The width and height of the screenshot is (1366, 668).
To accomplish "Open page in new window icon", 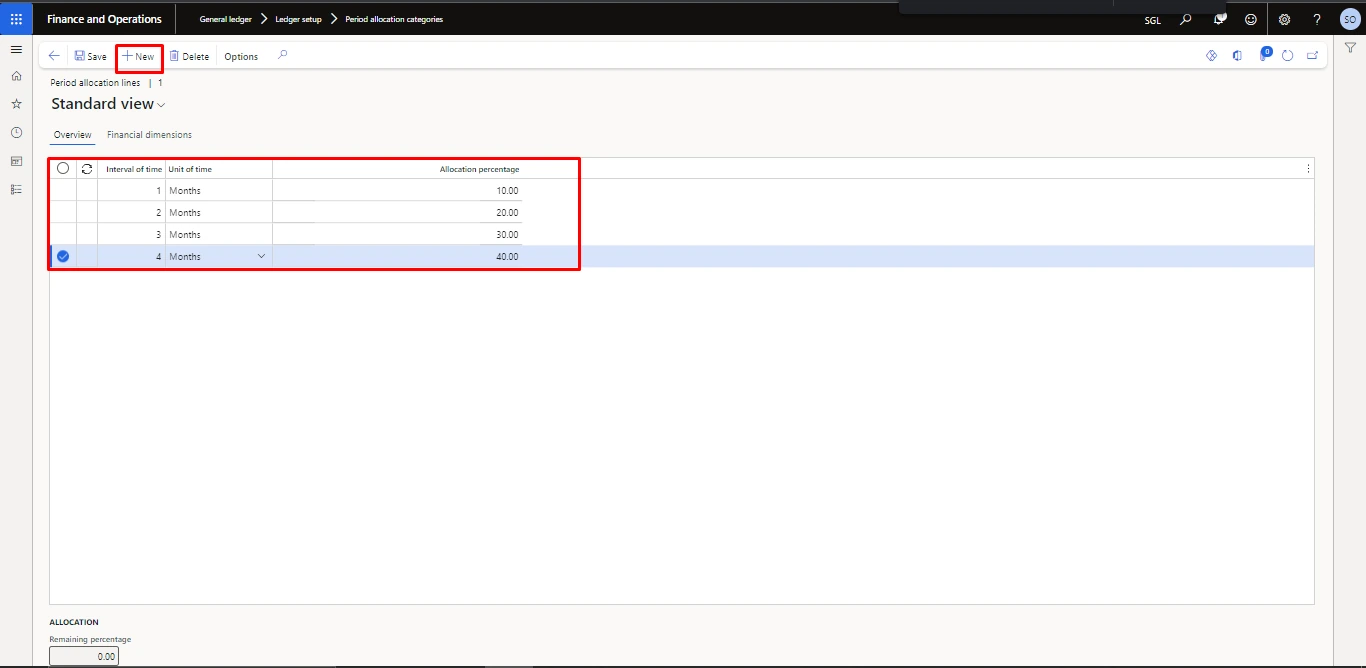I will coord(1313,56).
